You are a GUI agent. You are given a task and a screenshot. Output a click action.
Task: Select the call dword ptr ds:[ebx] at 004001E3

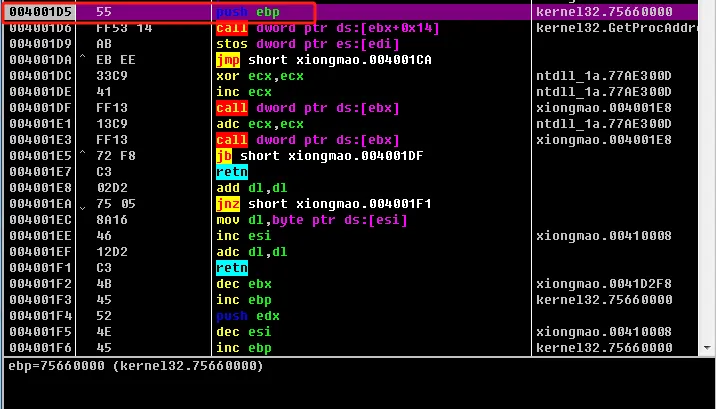pos(308,140)
